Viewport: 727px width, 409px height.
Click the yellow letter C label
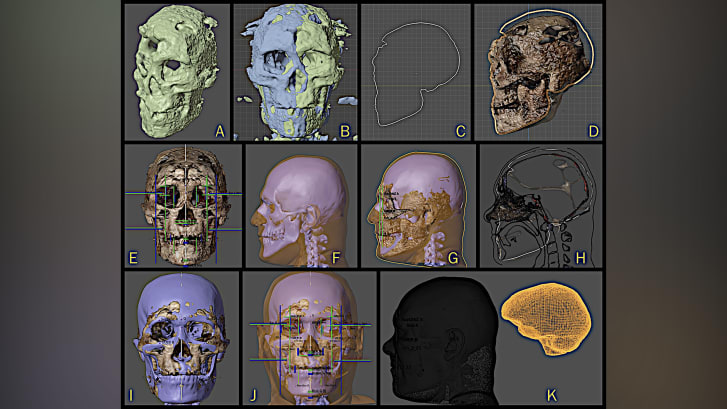point(459,127)
